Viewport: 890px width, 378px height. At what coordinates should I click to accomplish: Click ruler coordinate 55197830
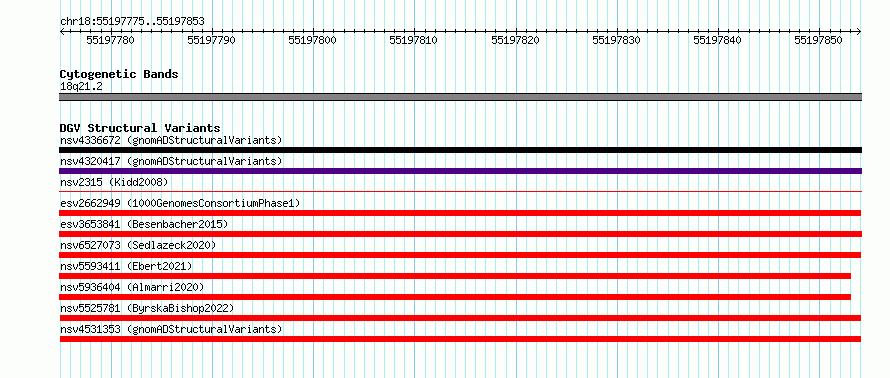[616, 41]
